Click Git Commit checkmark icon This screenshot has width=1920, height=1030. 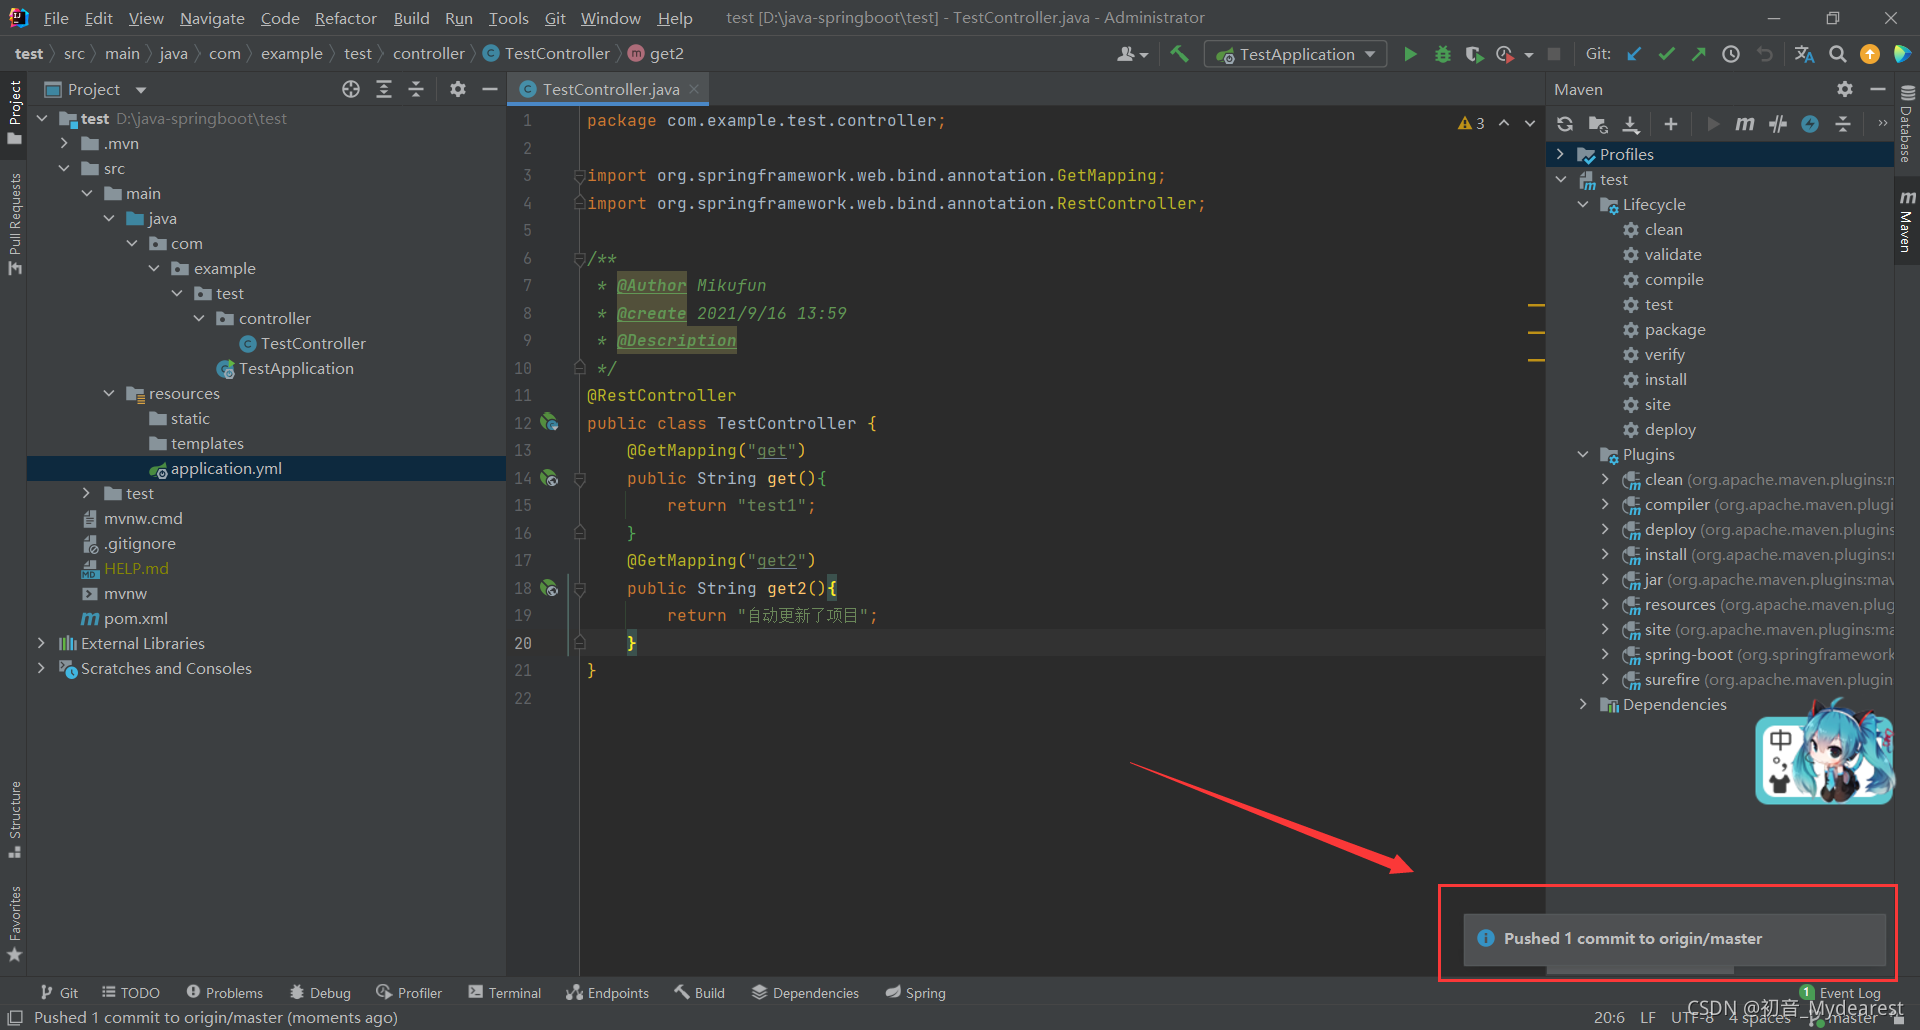tap(1666, 54)
